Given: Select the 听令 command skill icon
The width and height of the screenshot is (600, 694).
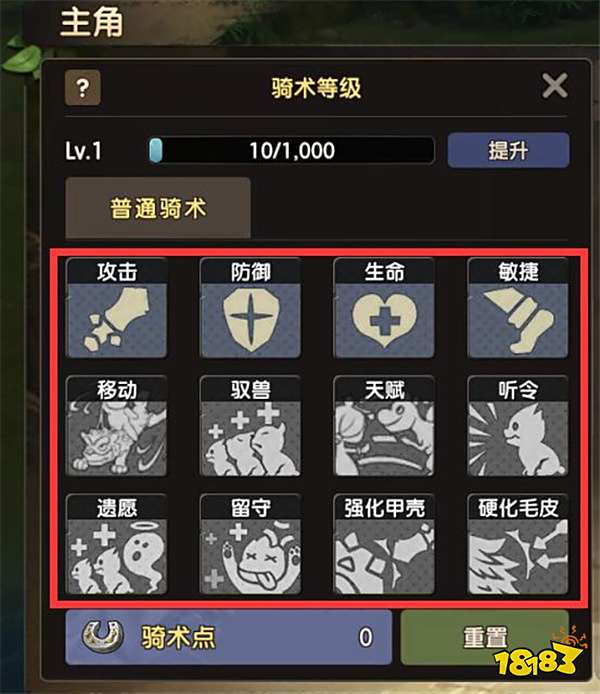Looking at the screenshot, I should [518, 426].
